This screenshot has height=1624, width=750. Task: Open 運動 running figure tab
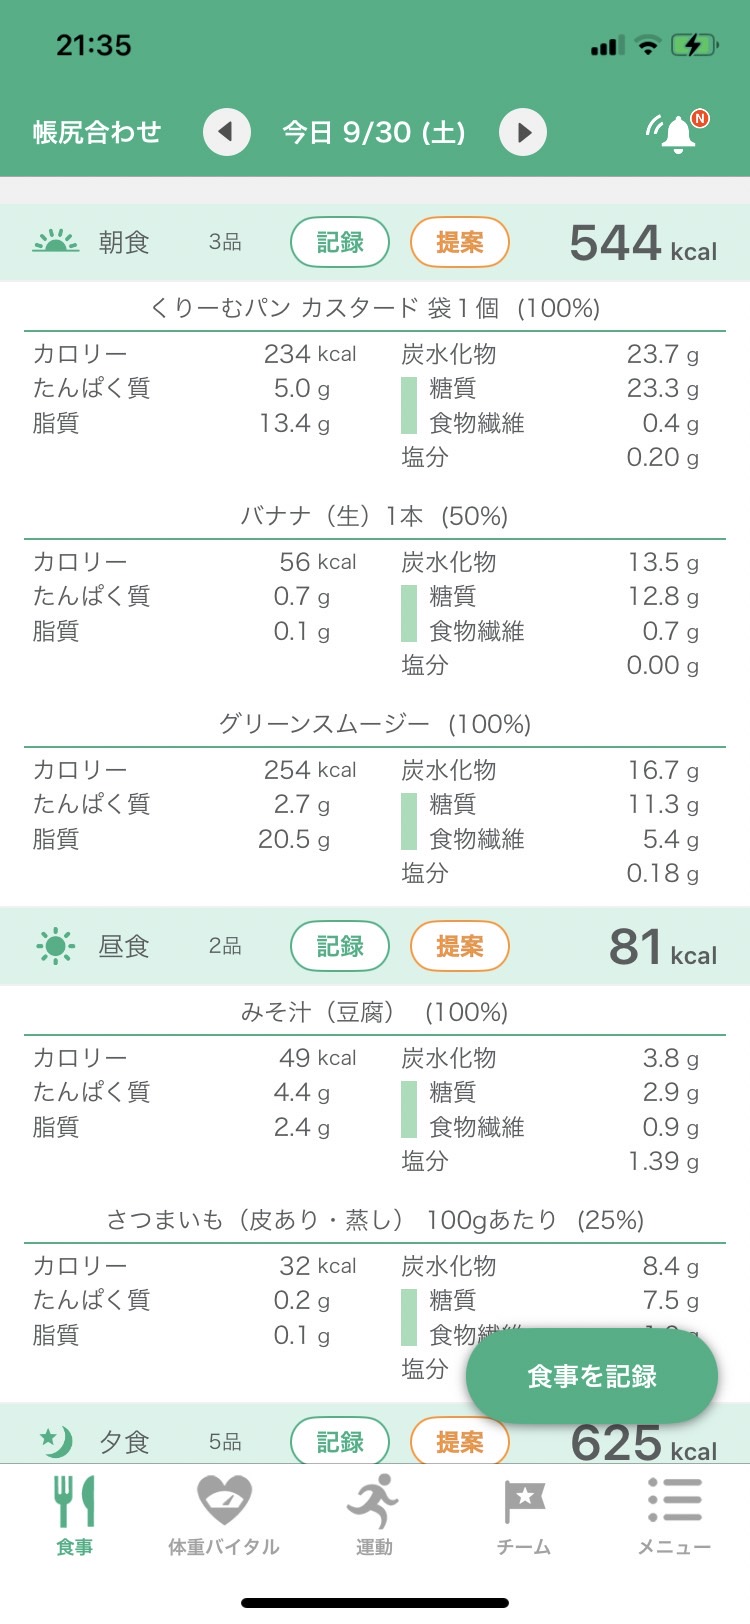374,1515
